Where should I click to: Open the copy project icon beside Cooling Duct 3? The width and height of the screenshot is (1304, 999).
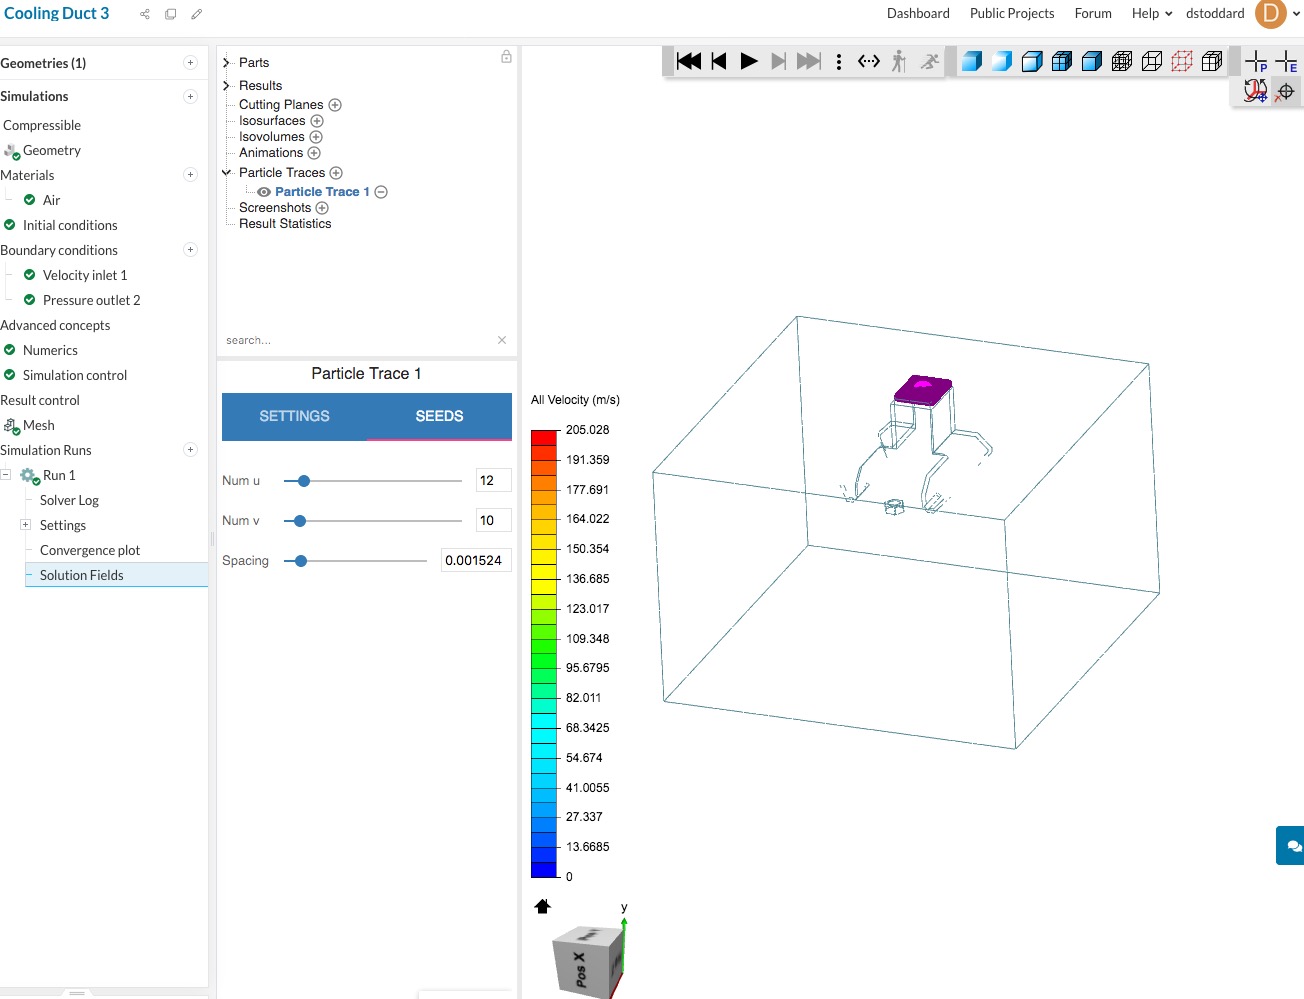point(170,14)
